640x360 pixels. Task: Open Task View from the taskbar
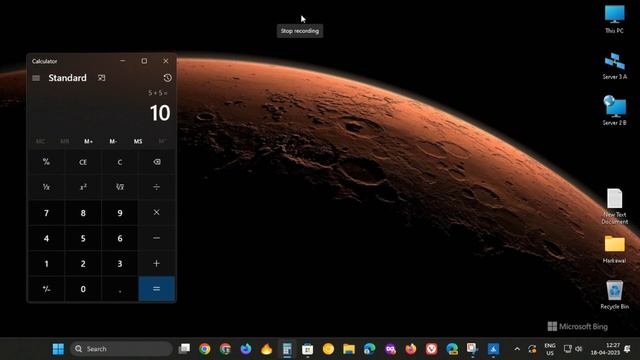tap(184, 349)
